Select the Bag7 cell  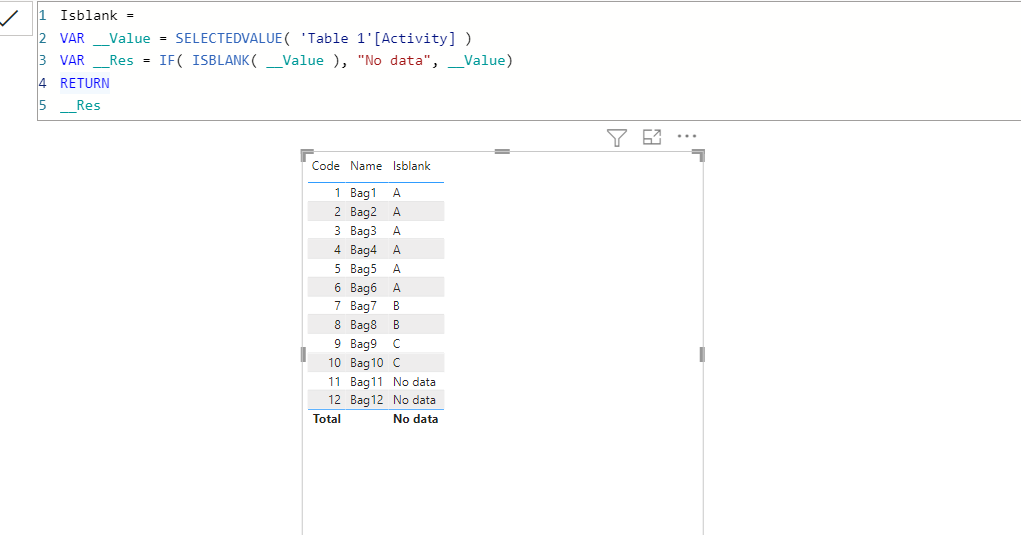(x=363, y=306)
